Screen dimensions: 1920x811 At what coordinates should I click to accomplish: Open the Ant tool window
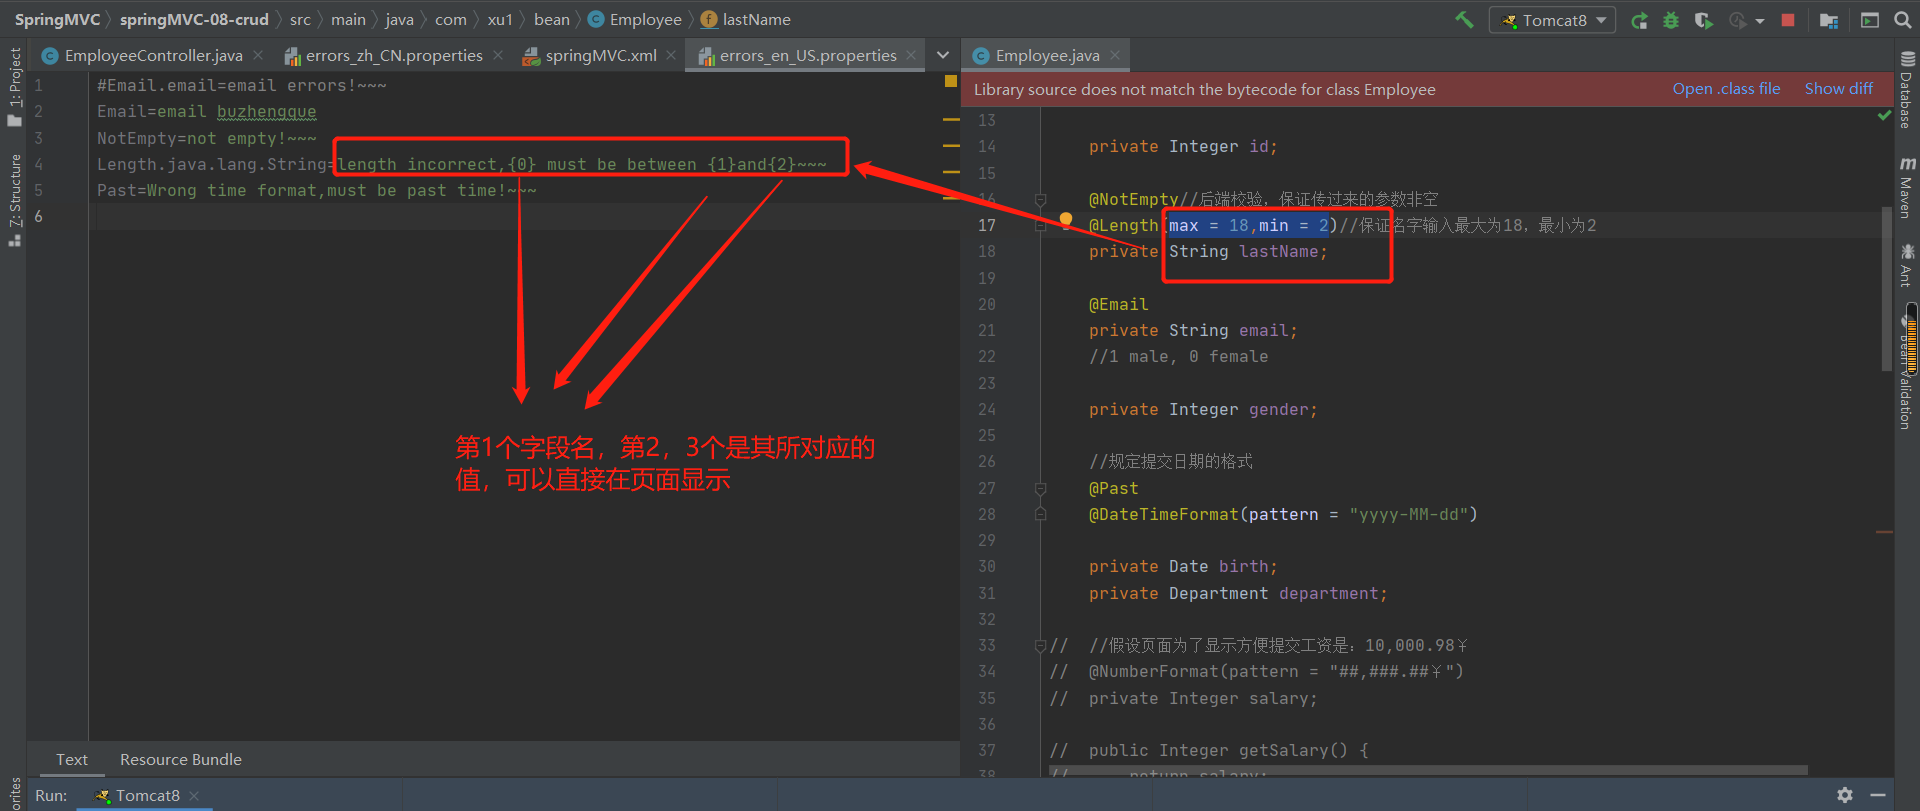[x=1907, y=265]
